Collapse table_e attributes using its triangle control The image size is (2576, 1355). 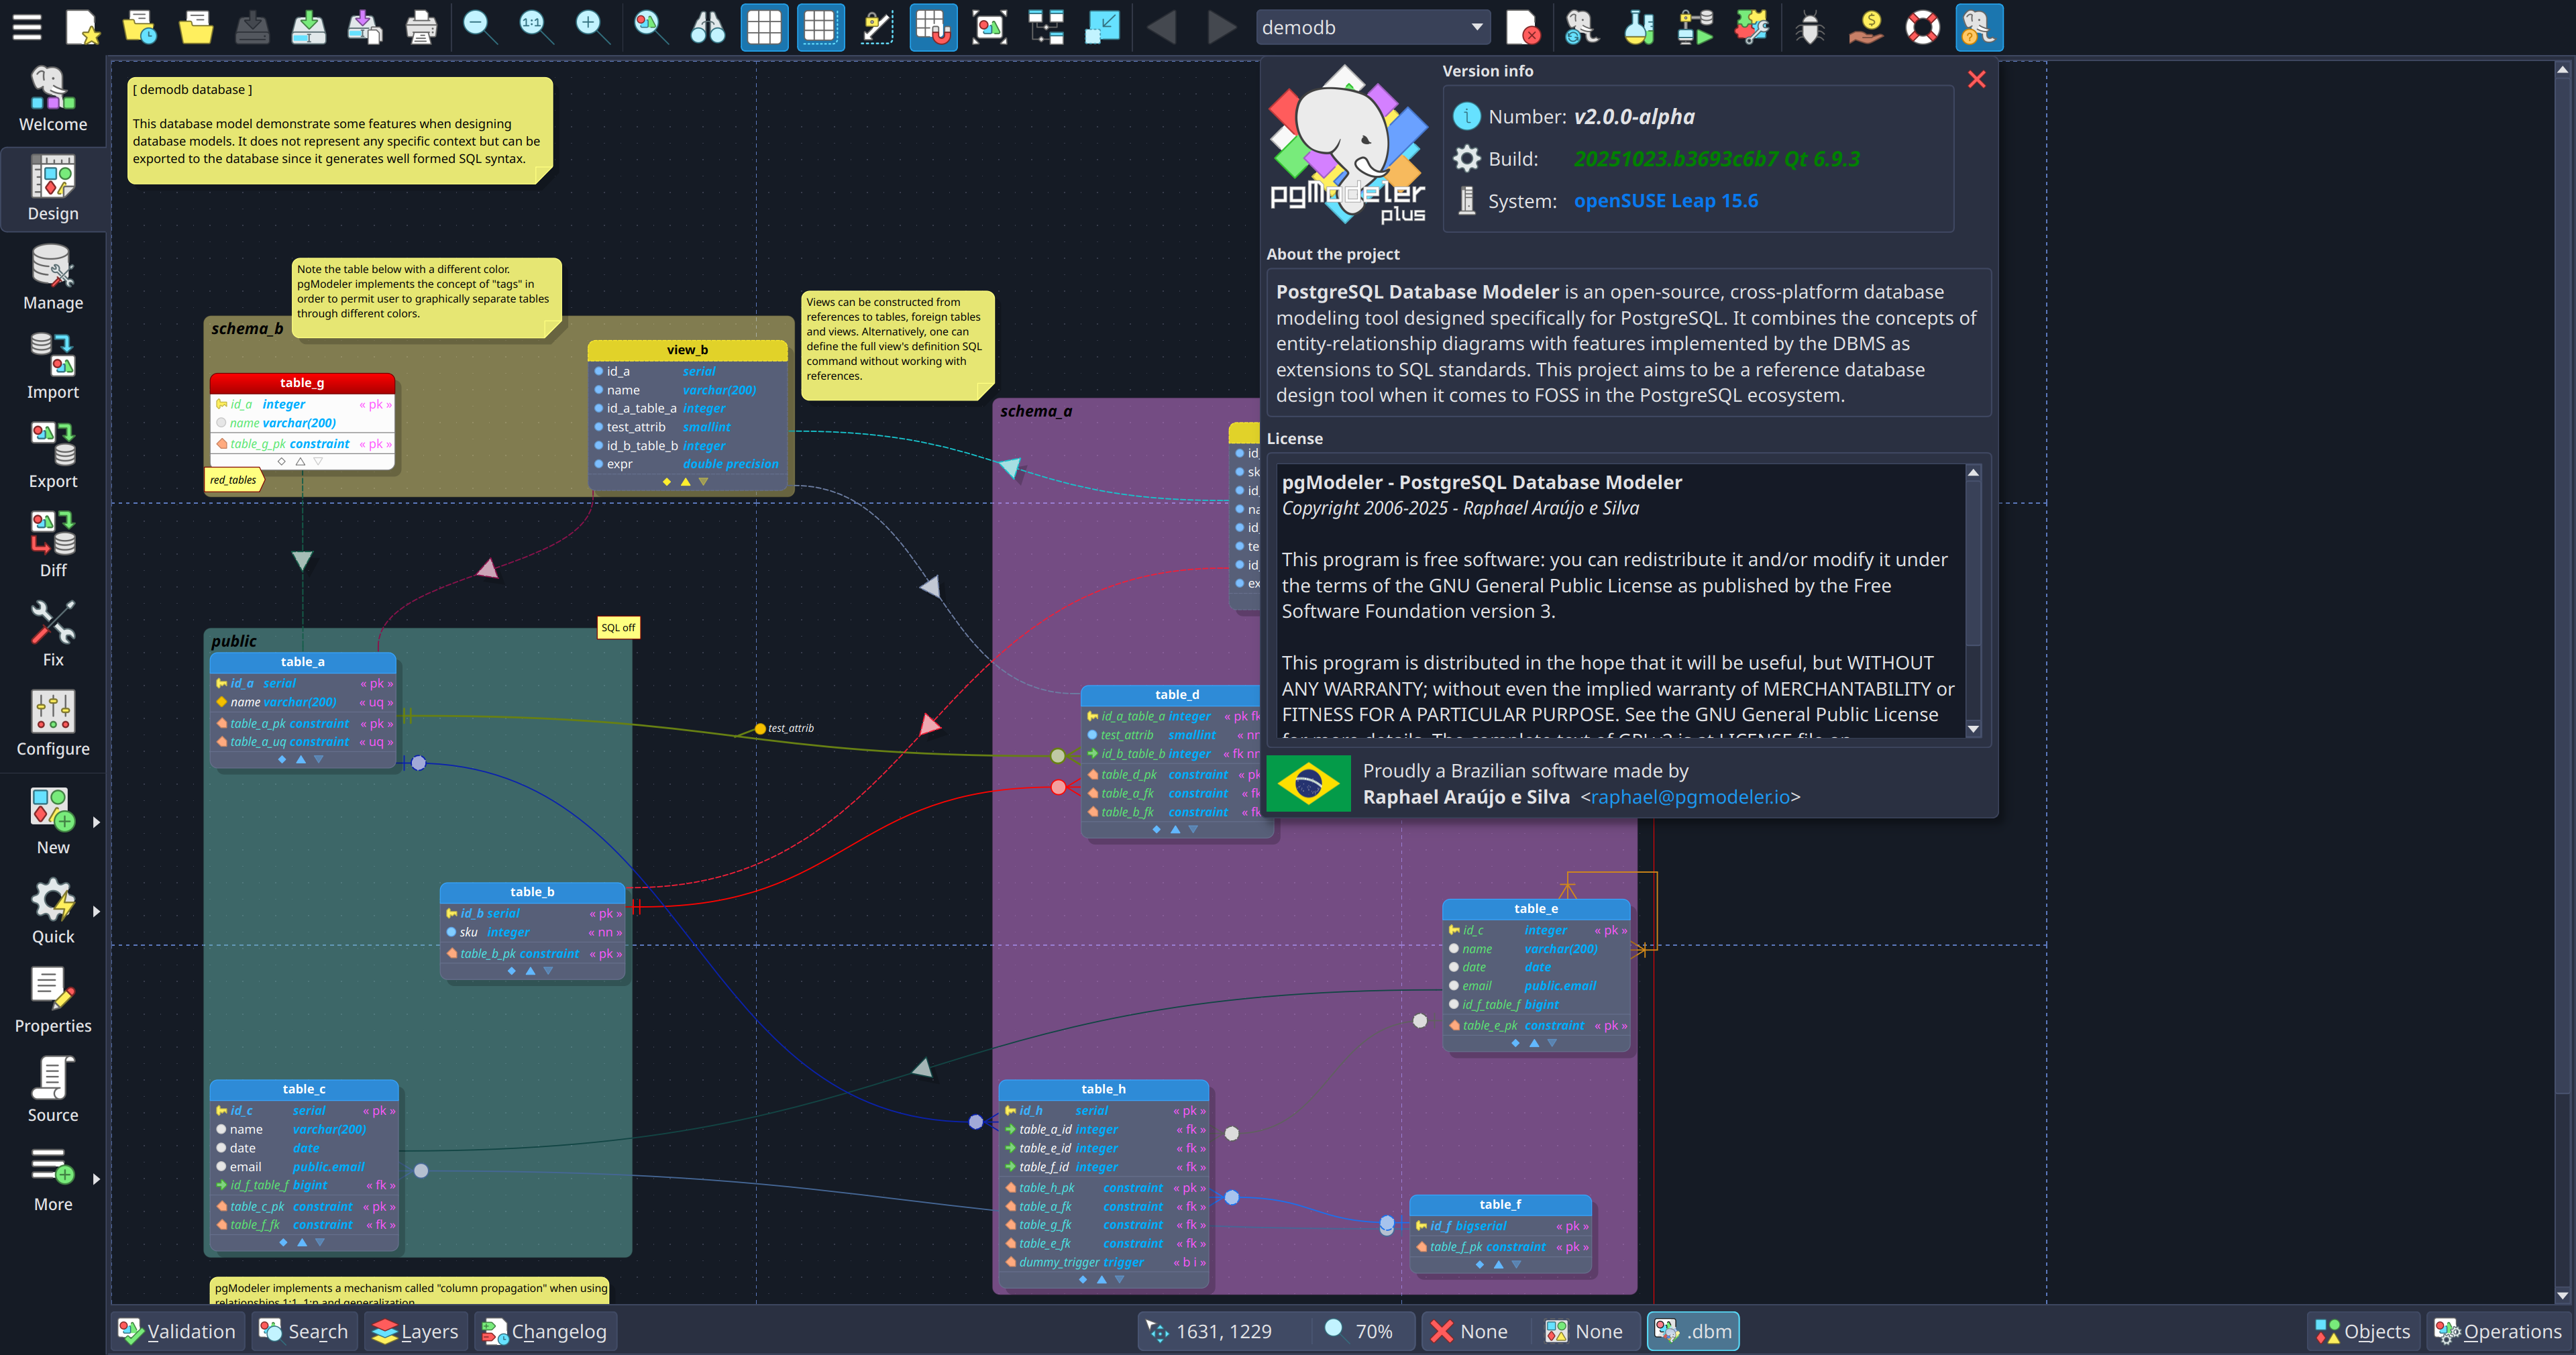(1534, 1042)
